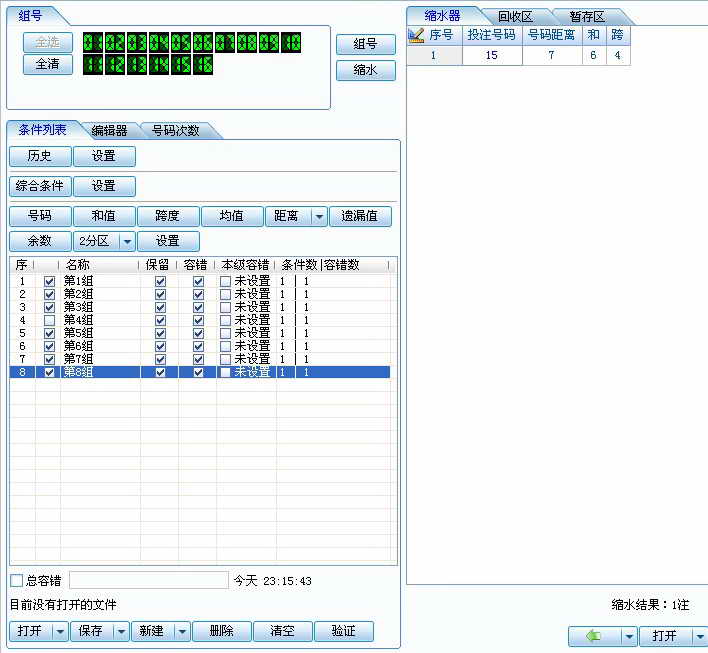This screenshot has width=708, height=653.
Task: Select number 01 in the green number panel
Action: [92, 43]
